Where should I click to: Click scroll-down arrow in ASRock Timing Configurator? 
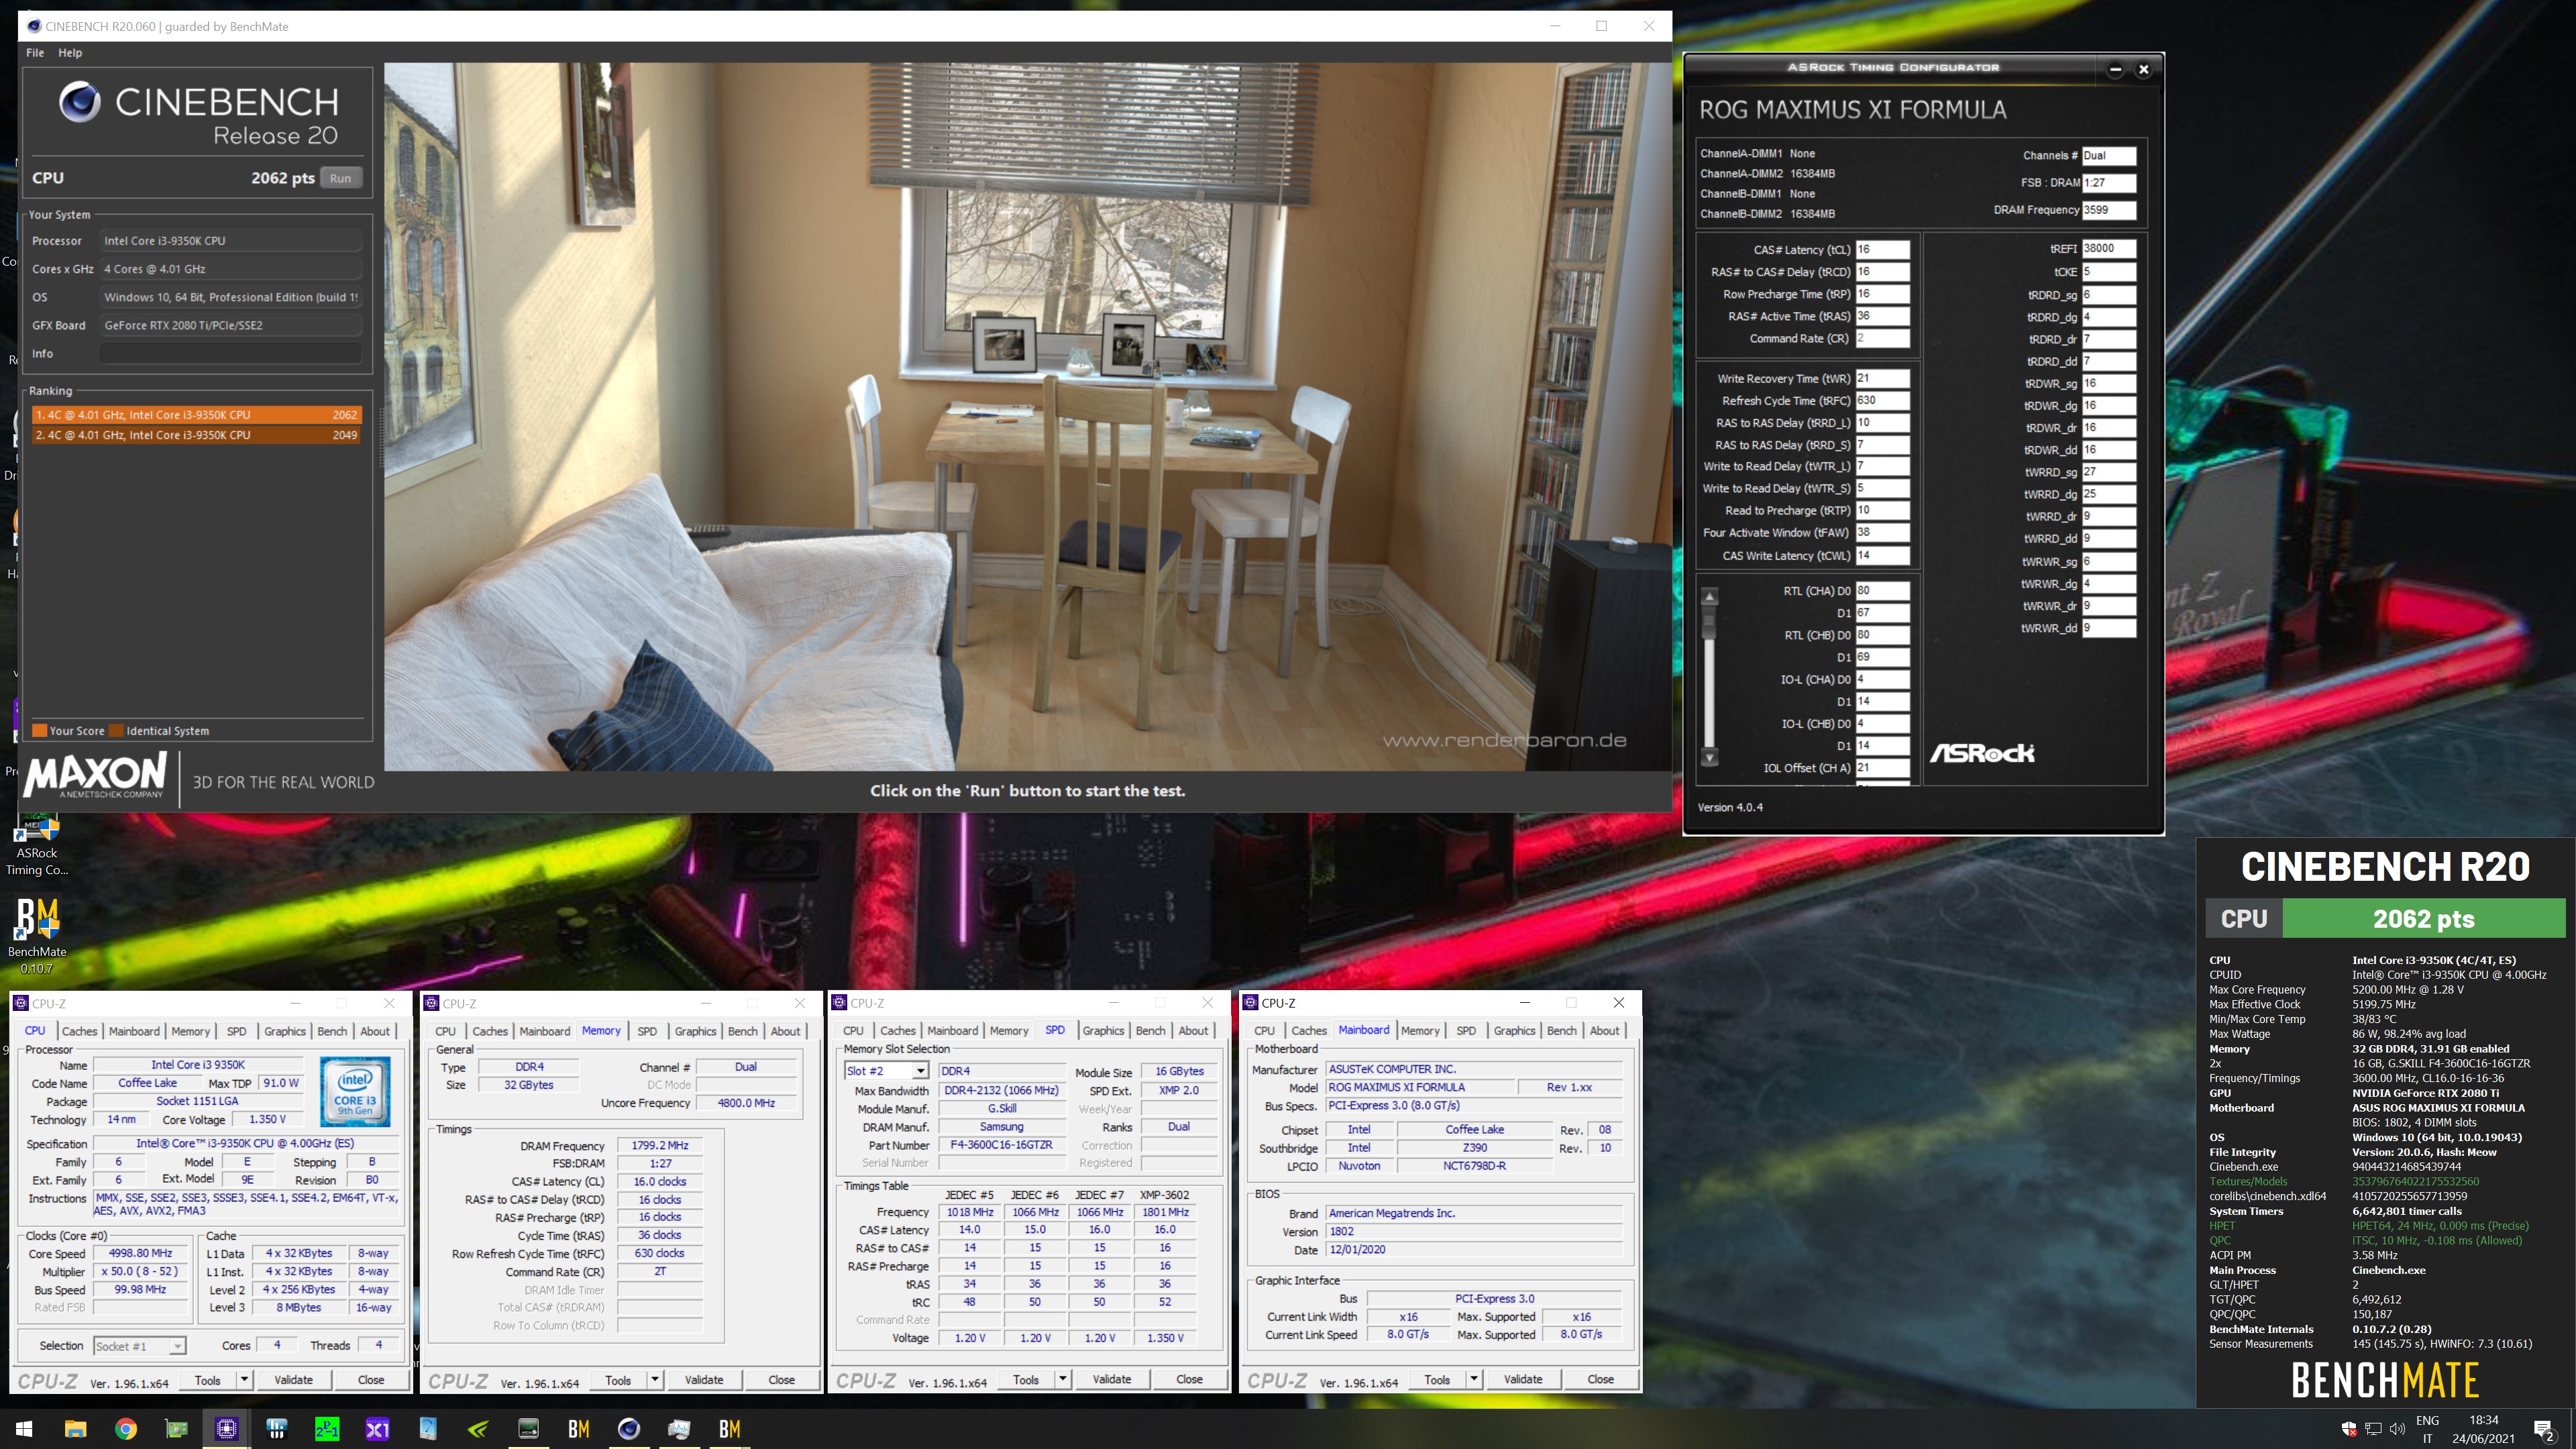click(1710, 758)
